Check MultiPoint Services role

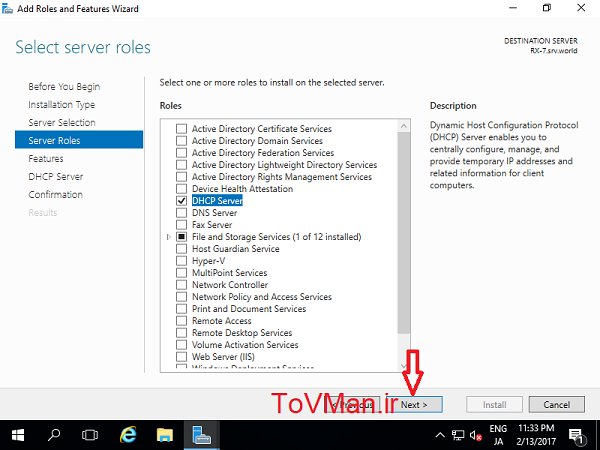181,272
